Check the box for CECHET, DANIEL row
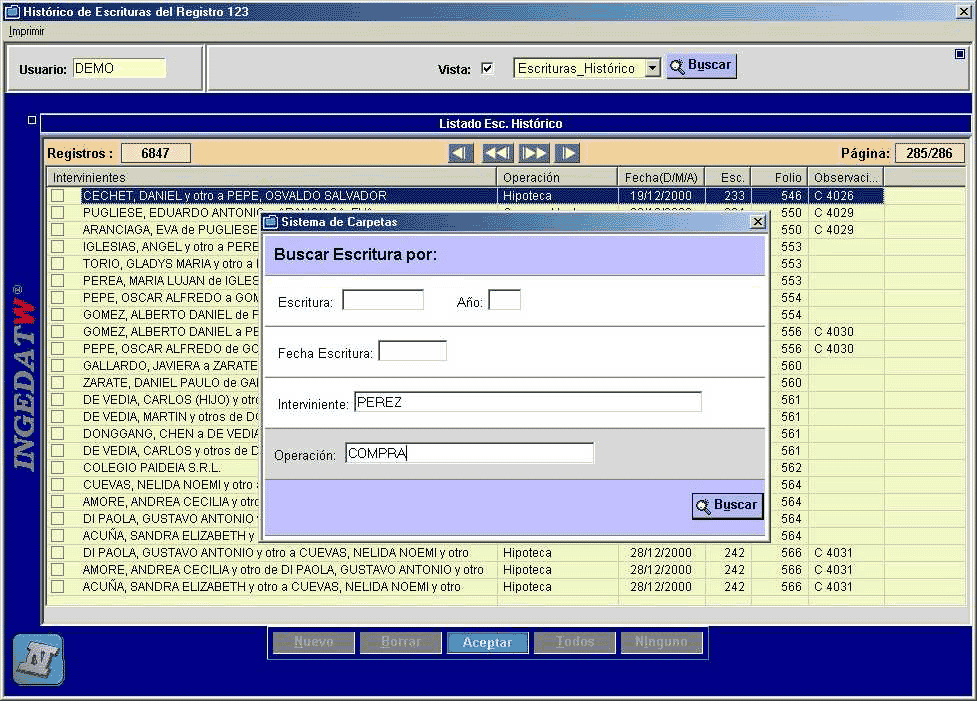Viewport: 977px width, 701px height. [x=58, y=196]
